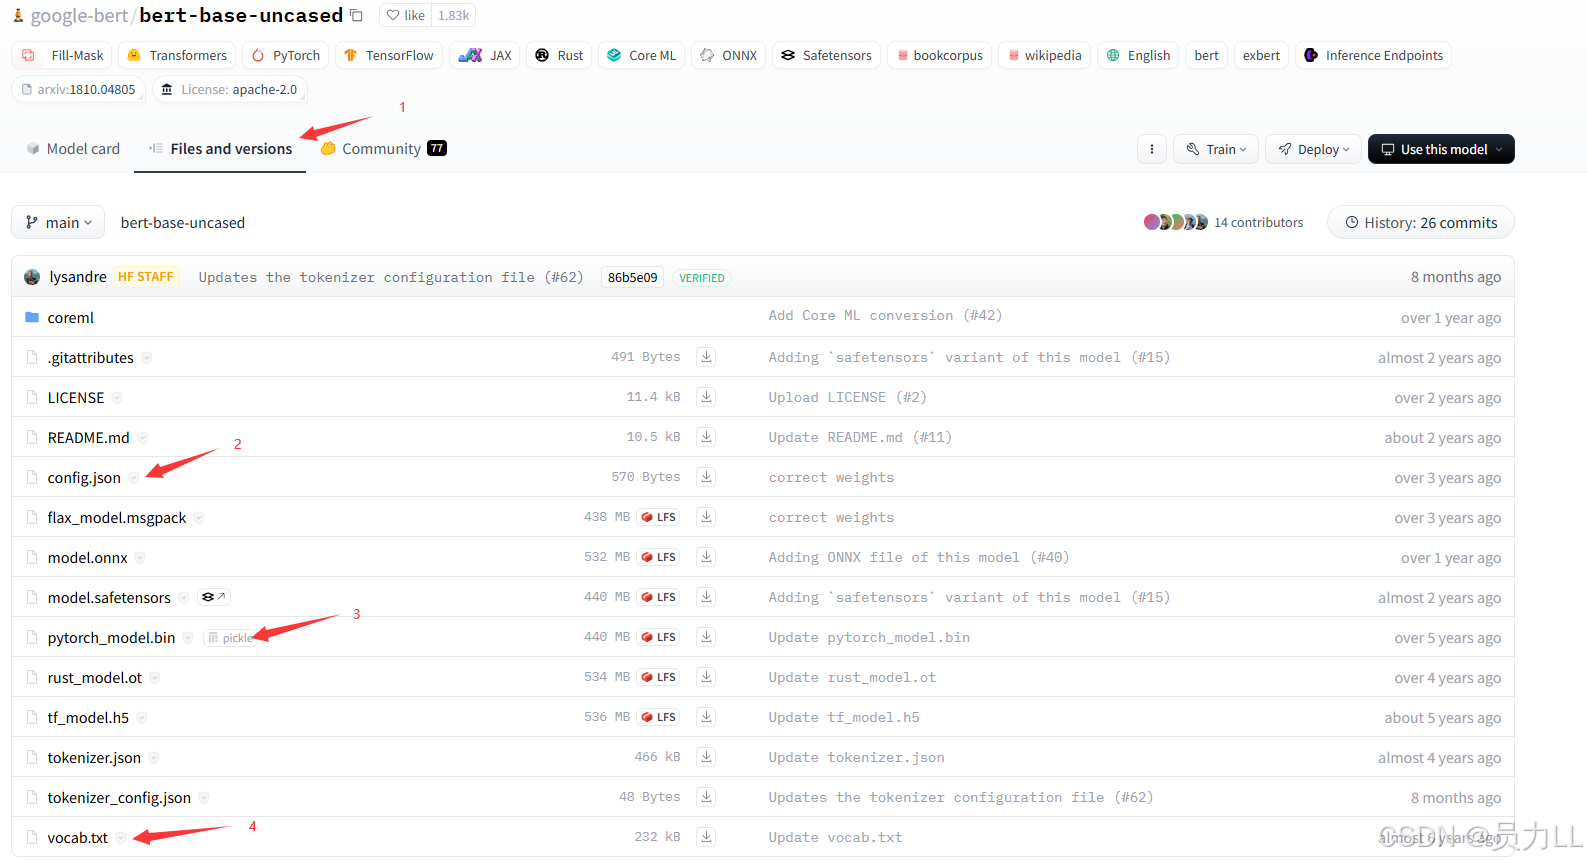
Task: View the 14 contributors list
Action: (x=1224, y=222)
